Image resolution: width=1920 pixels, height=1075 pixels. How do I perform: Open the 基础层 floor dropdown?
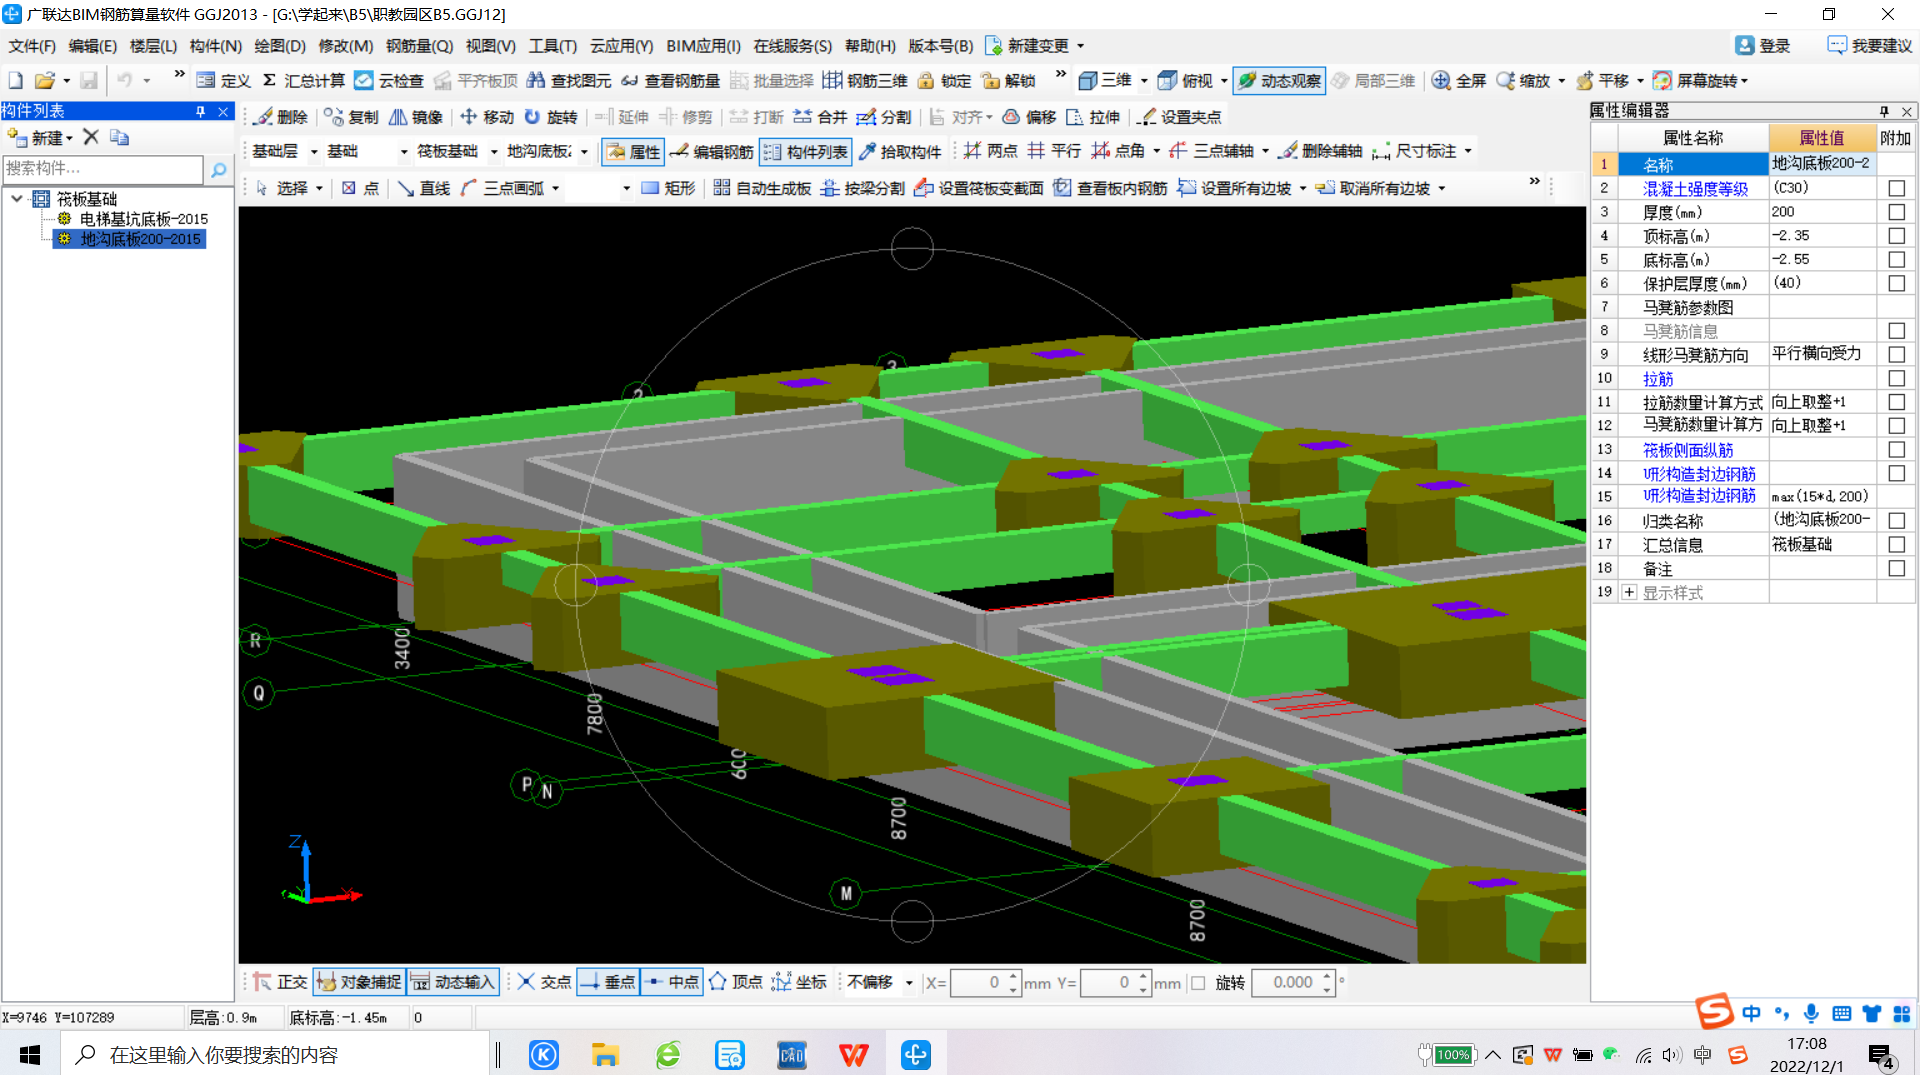click(313, 152)
